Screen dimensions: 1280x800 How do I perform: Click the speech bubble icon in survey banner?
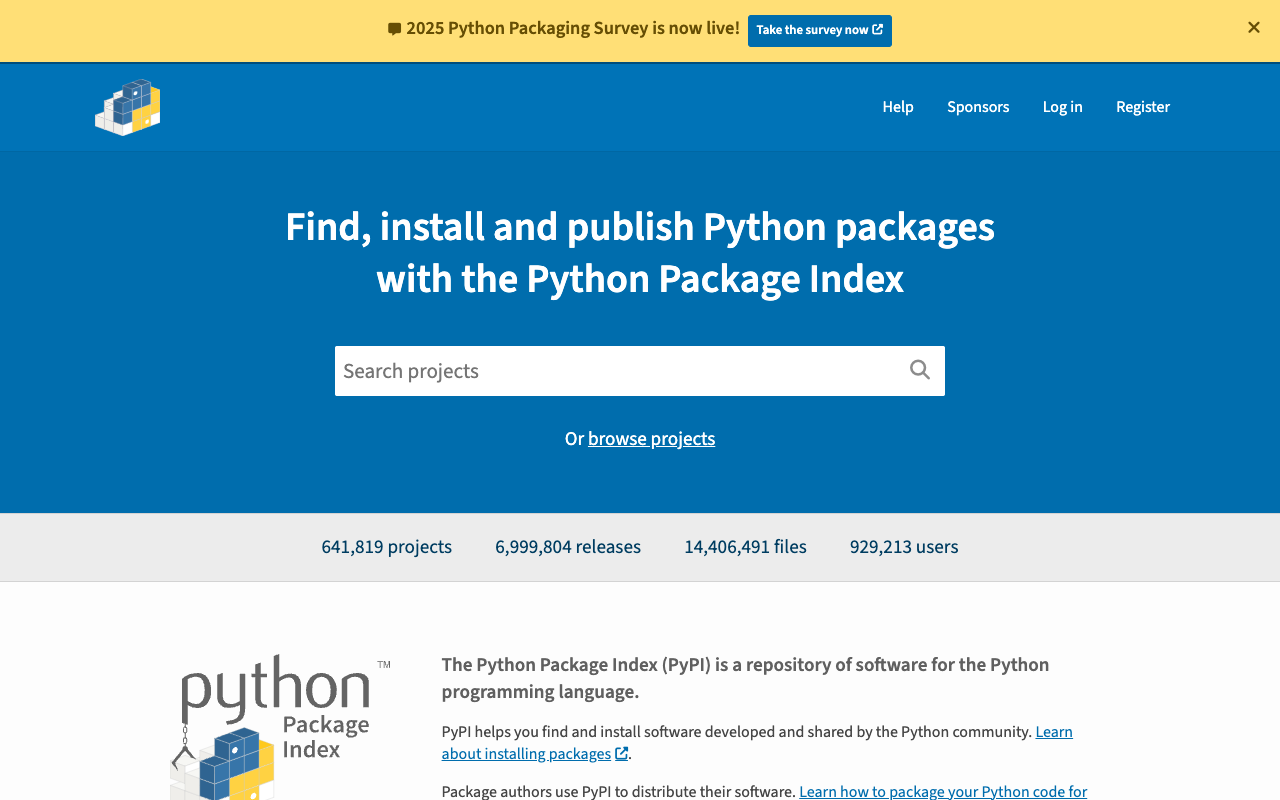[394, 29]
